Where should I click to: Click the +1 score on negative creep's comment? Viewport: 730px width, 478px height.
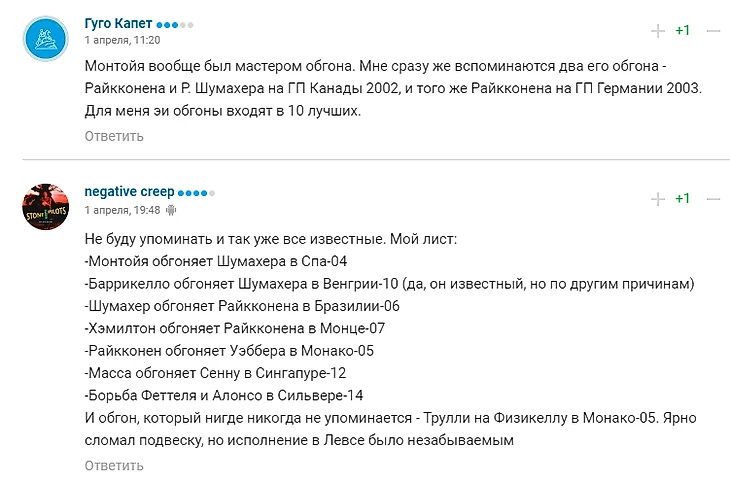[683, 199]
